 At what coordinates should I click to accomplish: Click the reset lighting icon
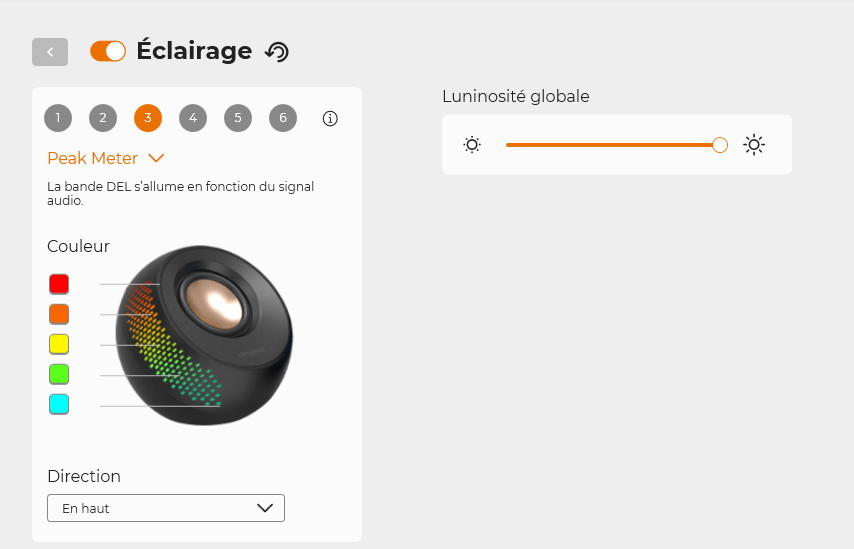tap(276, 52)
